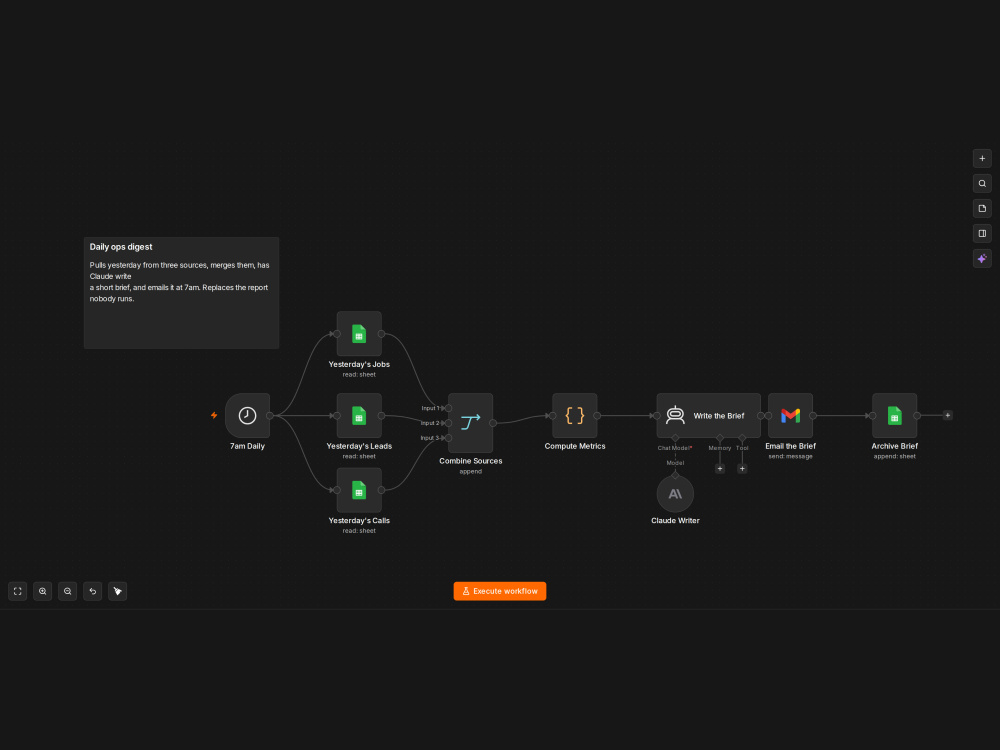This screenshot has width=1000, height=750.
Task: Add a Memory sub-node to the agent
Action: point(720,469)
